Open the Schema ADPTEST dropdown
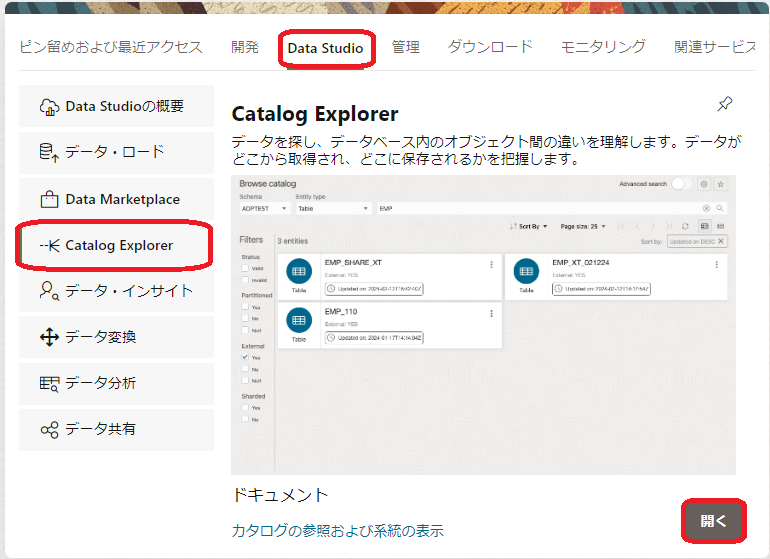The width and height of the screenshot is (770, 559). (264, 209)
